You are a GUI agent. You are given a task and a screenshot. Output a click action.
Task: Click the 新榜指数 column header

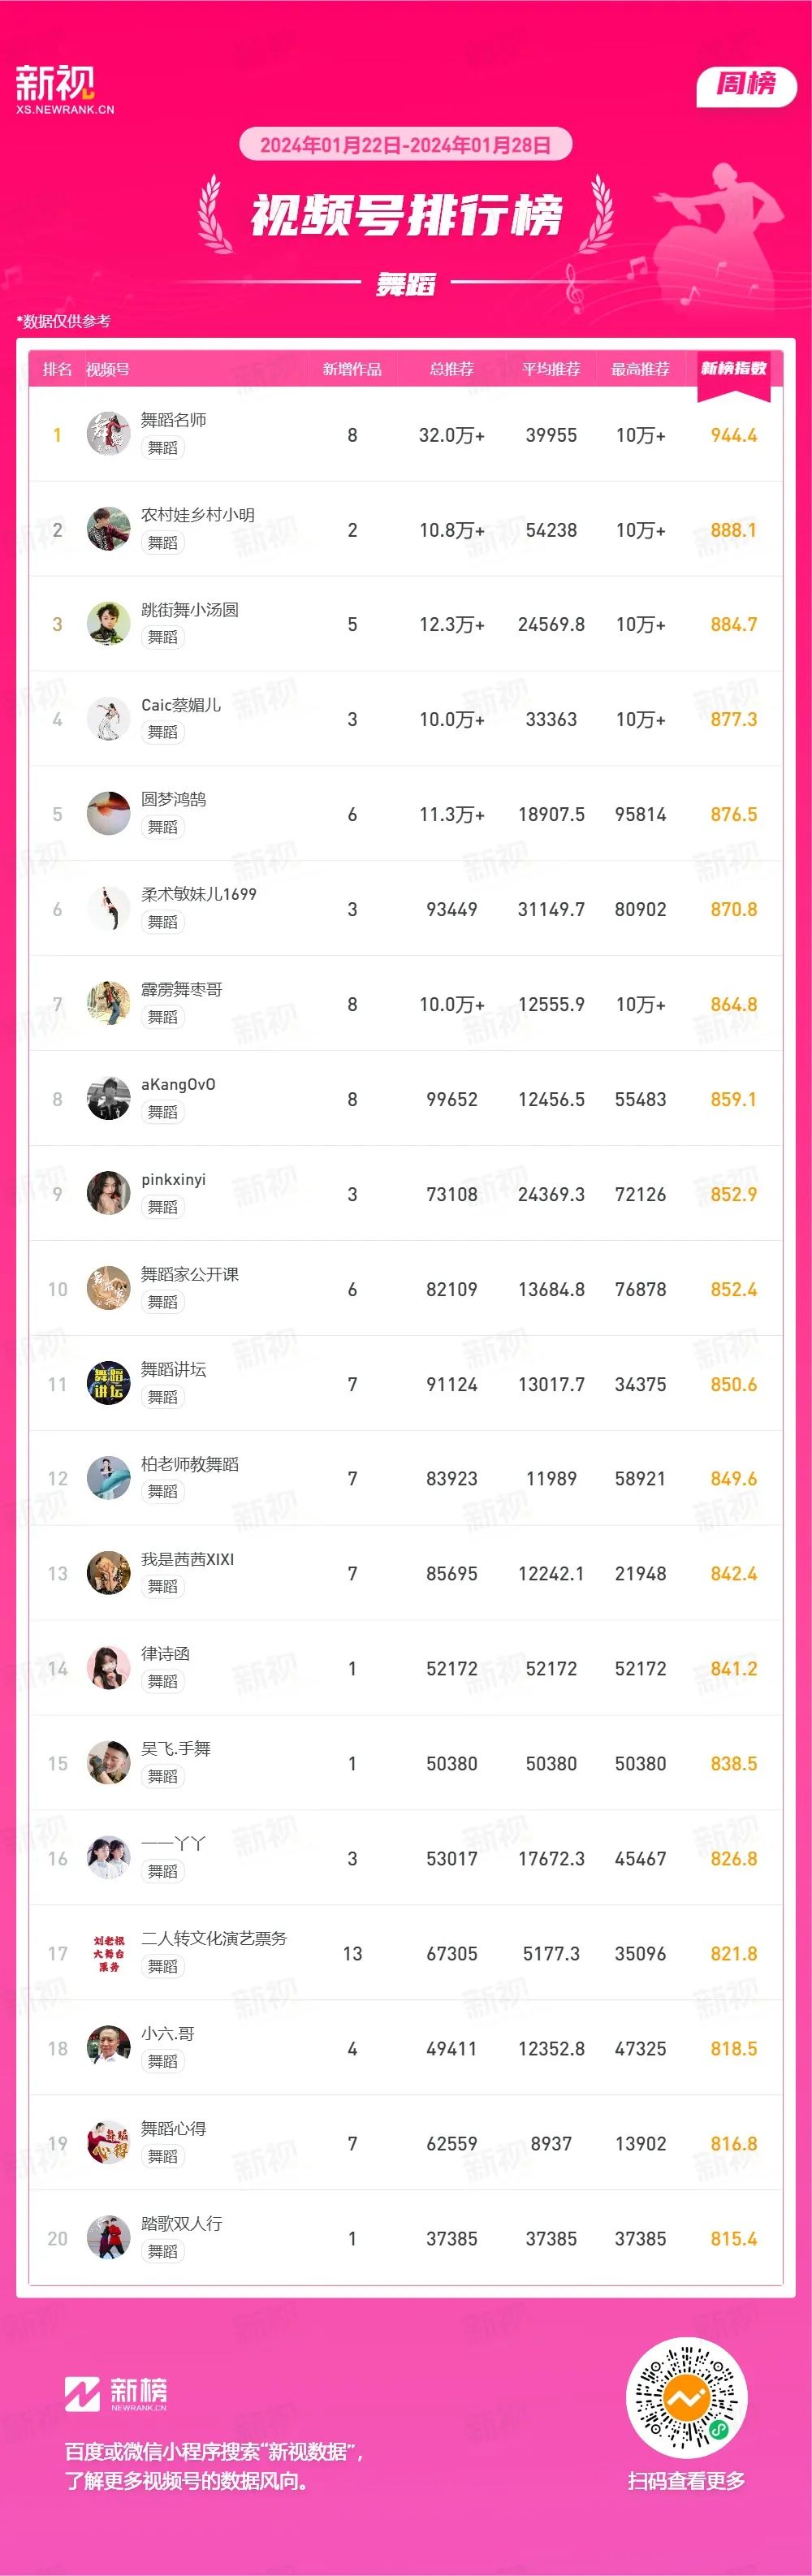733,369
